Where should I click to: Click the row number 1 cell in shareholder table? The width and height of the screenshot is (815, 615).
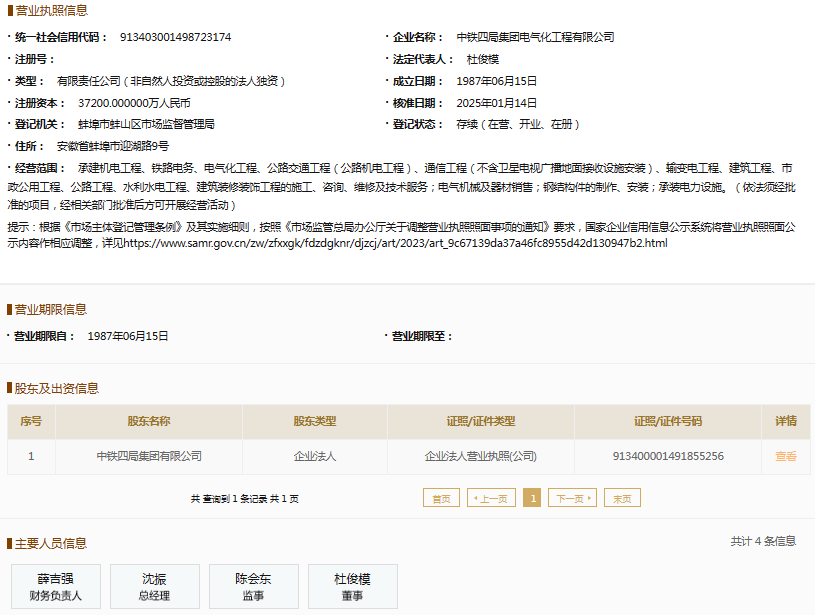[x=31, y=456]
